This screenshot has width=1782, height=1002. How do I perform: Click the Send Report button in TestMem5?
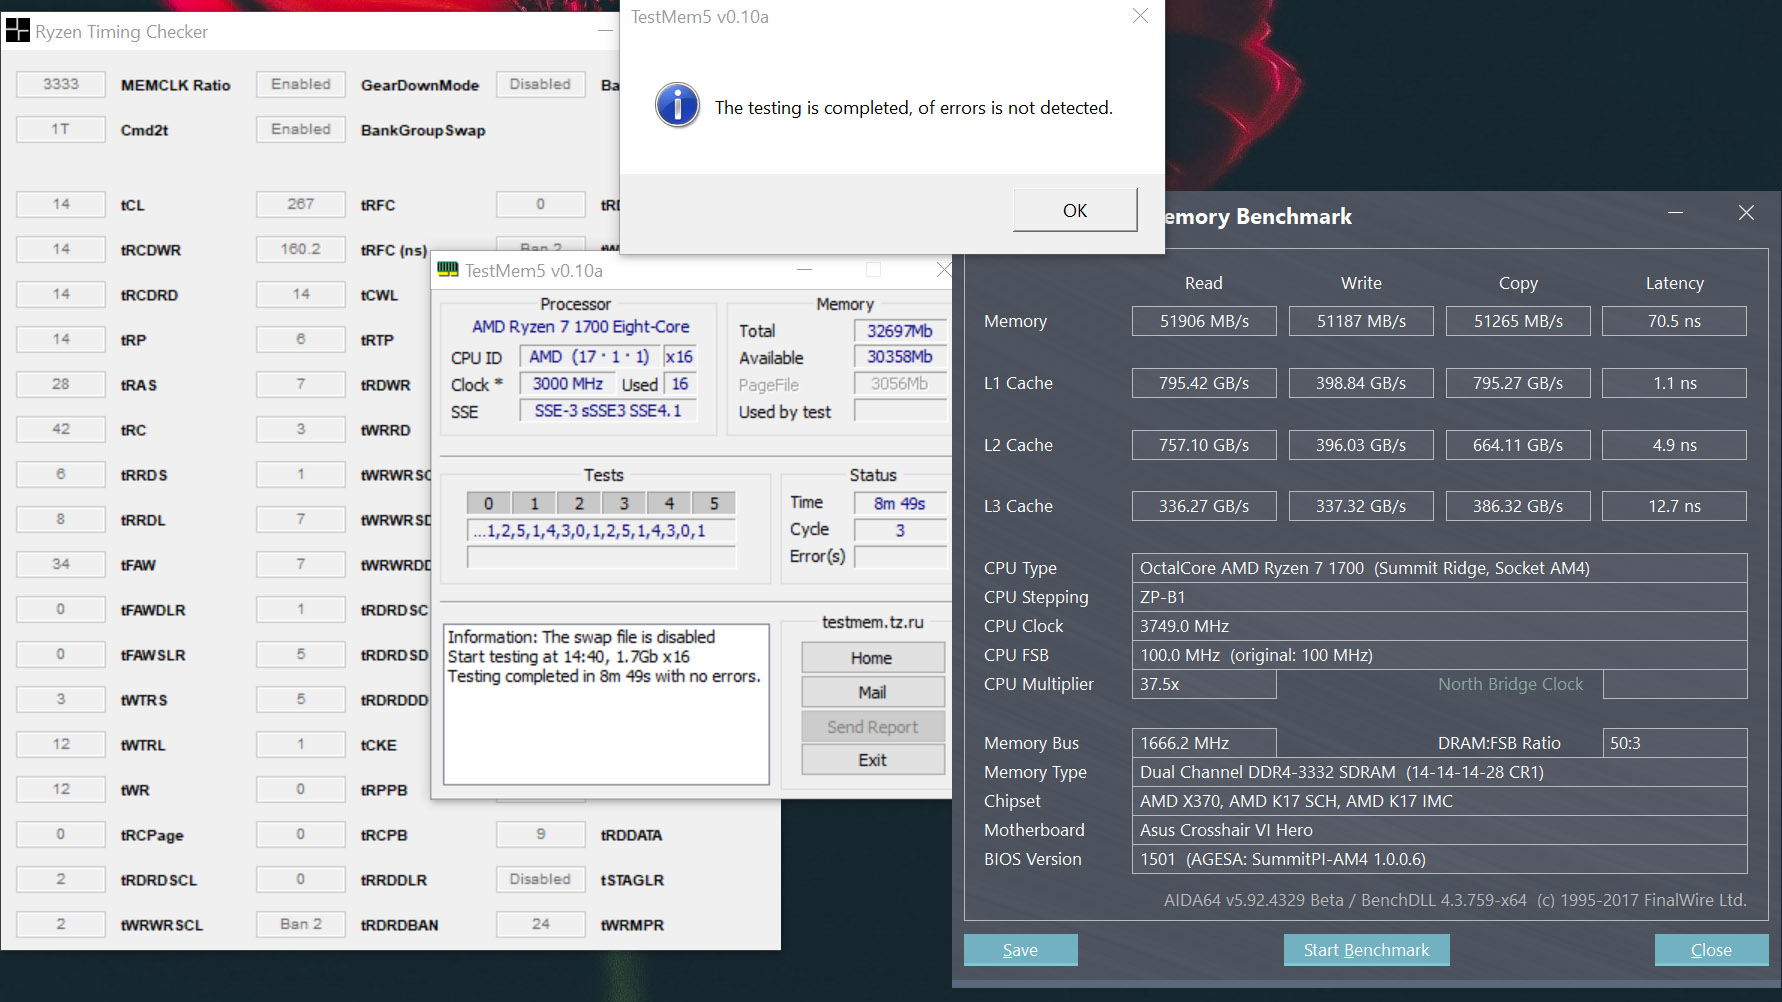872,727
